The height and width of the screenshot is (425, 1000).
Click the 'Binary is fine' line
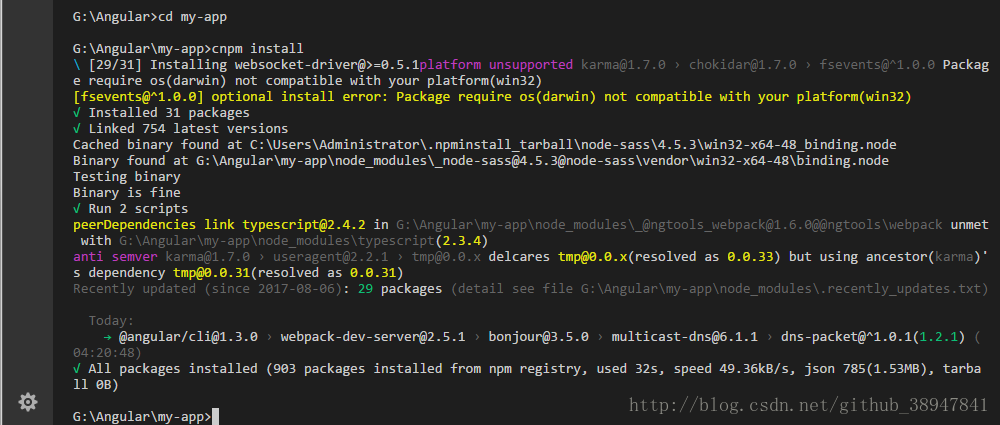[x=127, y=193]
